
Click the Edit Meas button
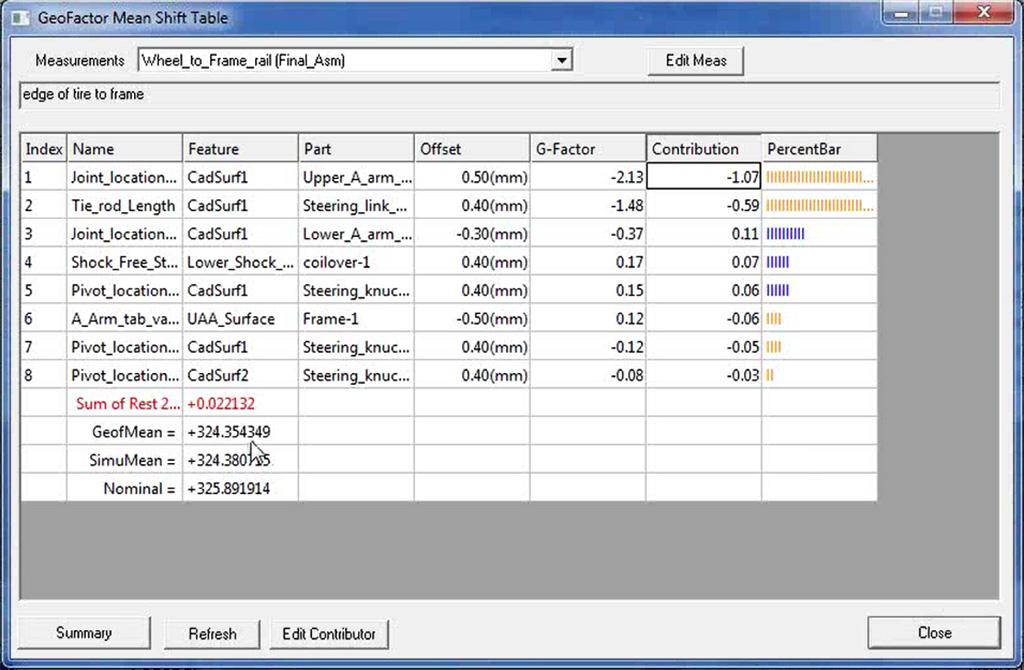(695, 60)
